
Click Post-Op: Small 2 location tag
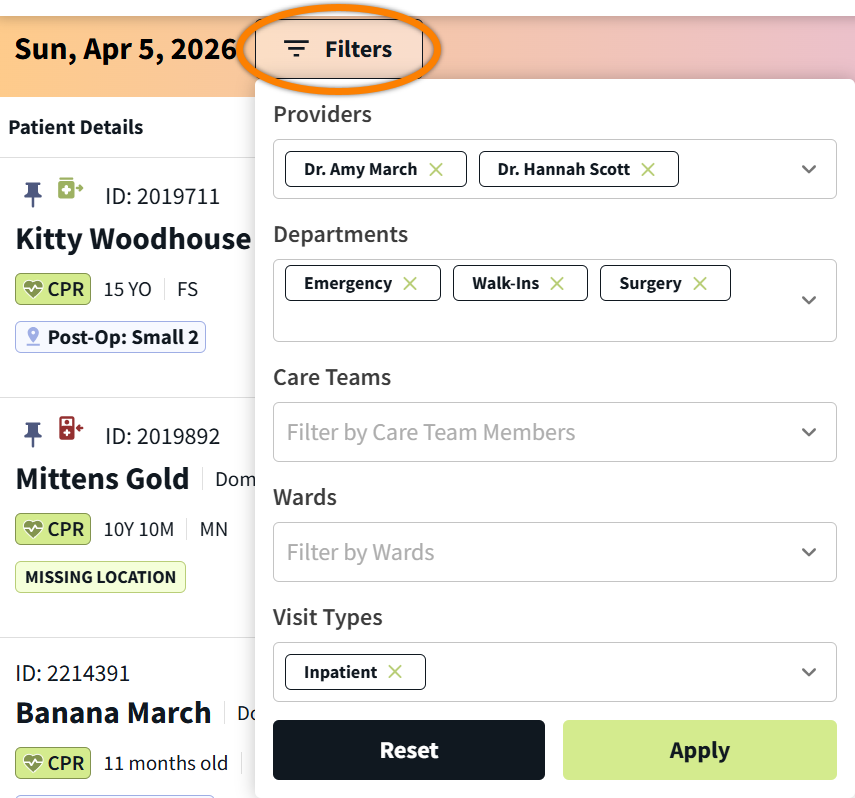111,337
